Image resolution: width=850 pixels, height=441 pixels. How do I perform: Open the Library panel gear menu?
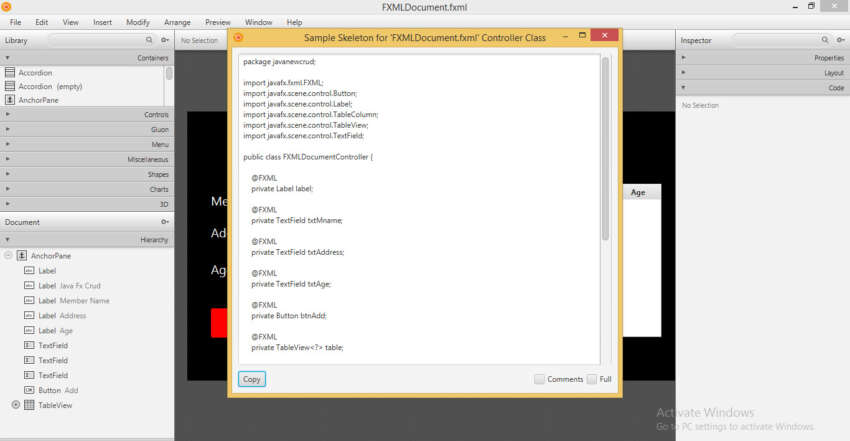165,41
